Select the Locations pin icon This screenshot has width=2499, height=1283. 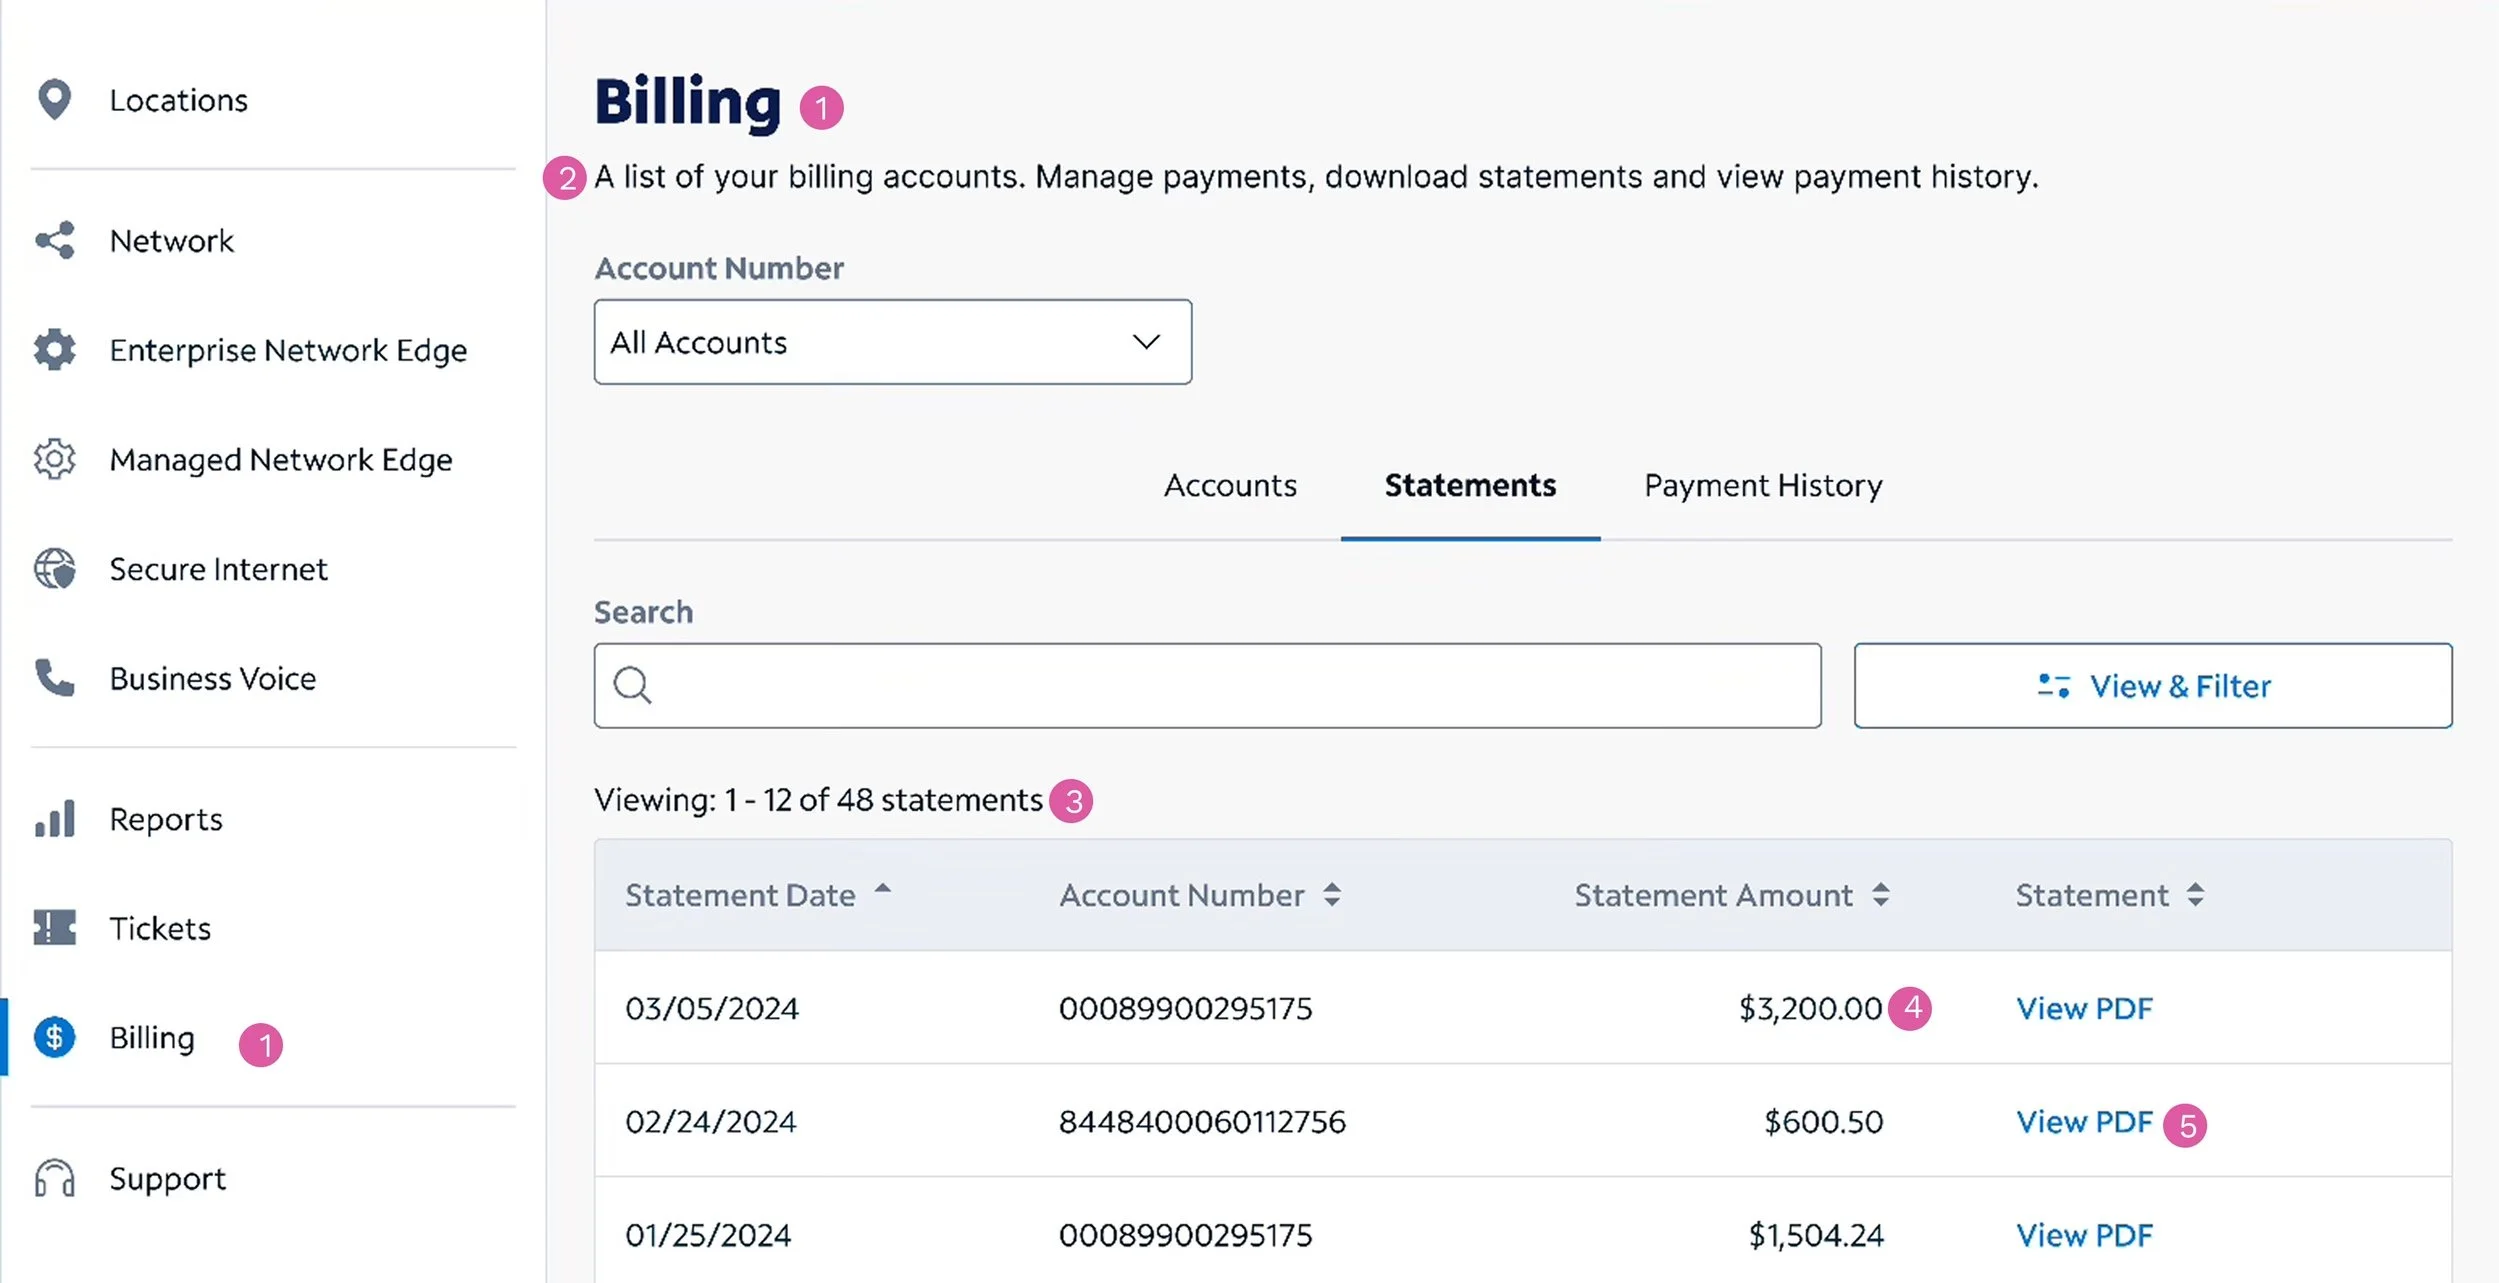(53, 99)
